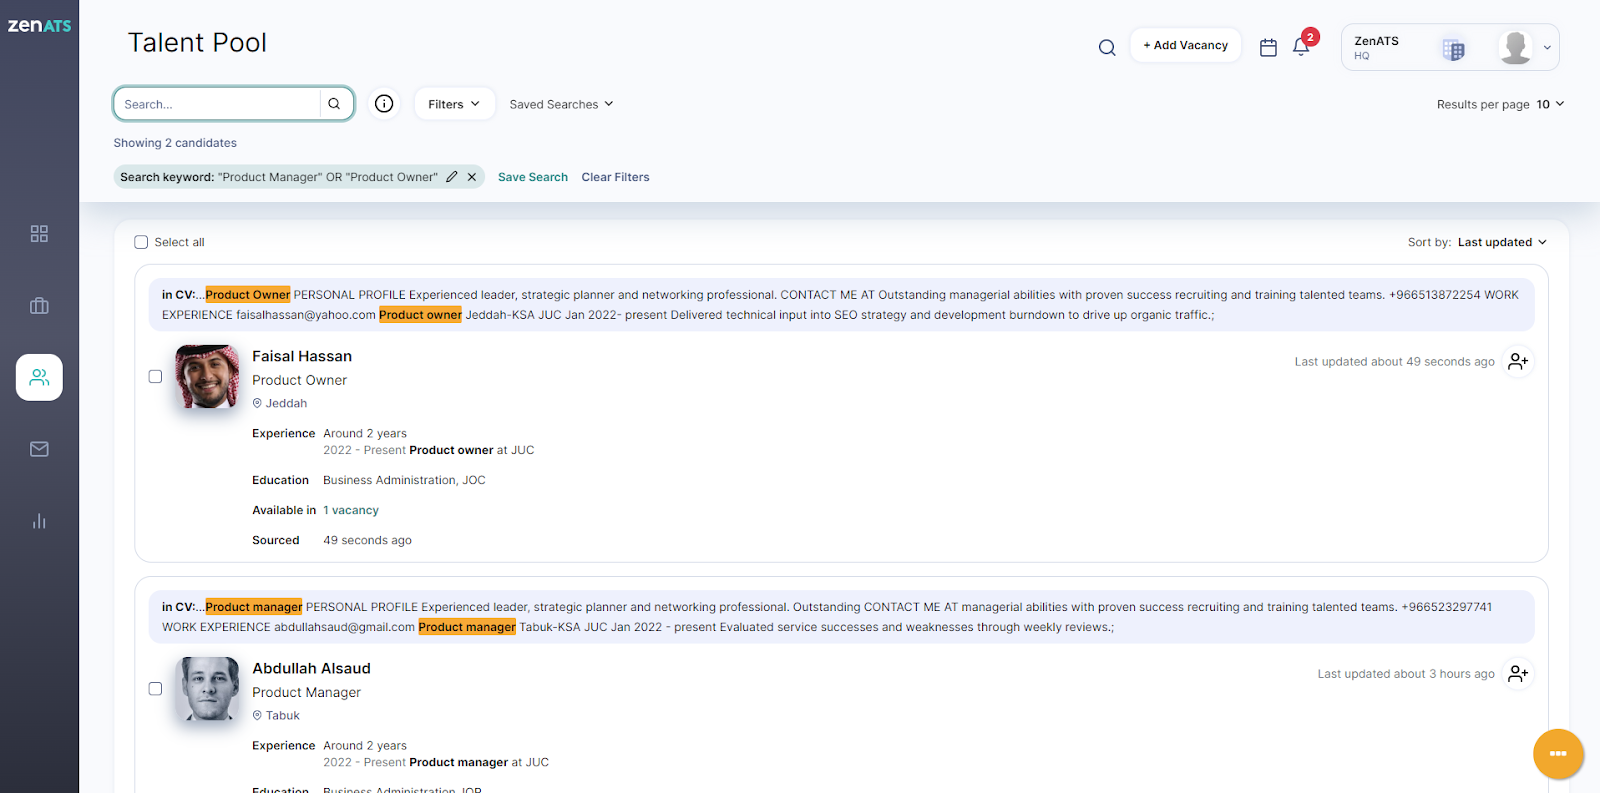Tick the Select all checkbox
Image resolution: width=1600 pixels, height=793 pixels.
[x=141, y=242]
